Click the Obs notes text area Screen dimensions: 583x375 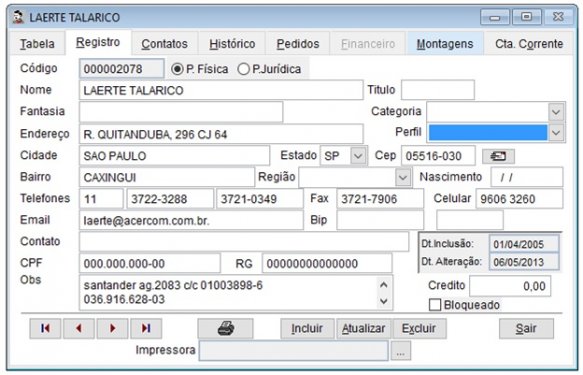click(236, 292)
